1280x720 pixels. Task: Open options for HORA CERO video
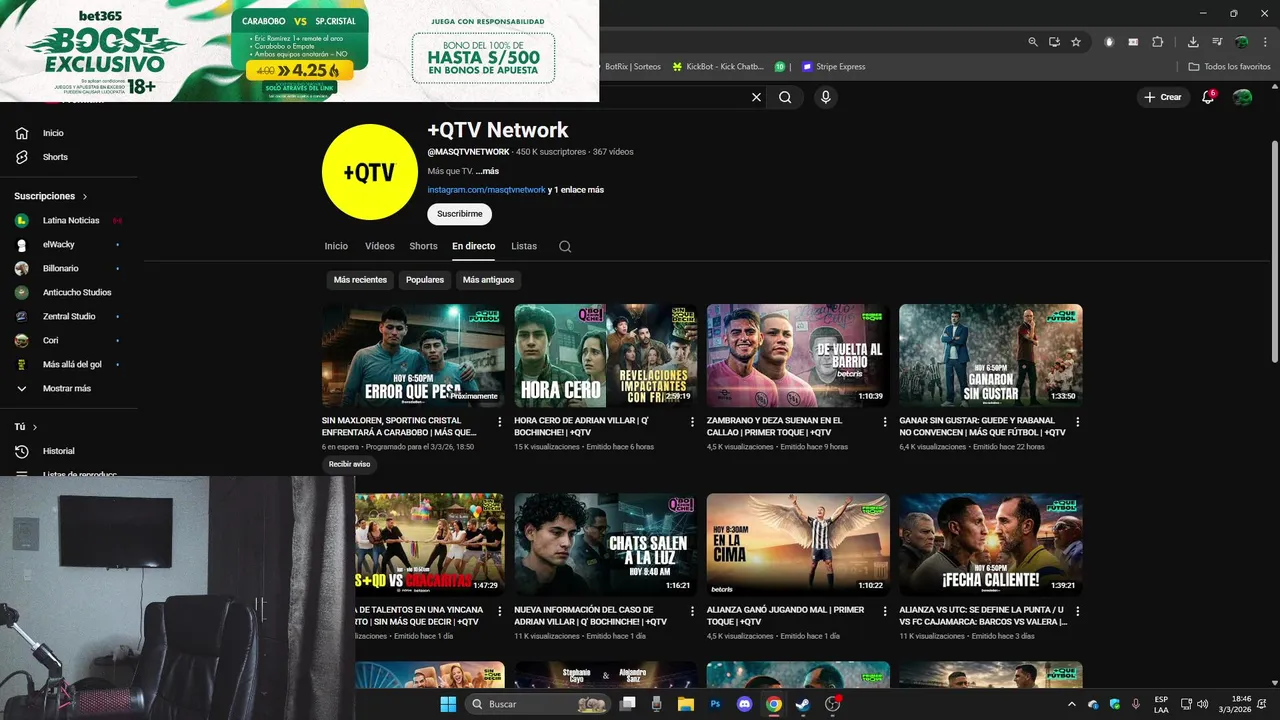pos(692,422)
